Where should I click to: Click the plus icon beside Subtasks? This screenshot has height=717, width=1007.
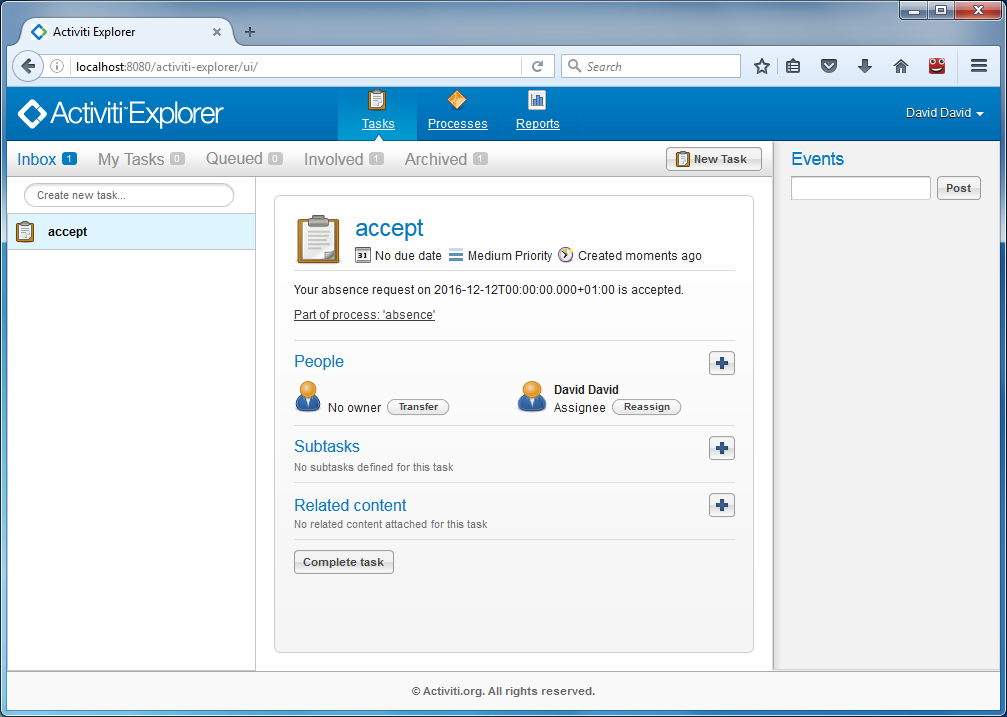722,448
